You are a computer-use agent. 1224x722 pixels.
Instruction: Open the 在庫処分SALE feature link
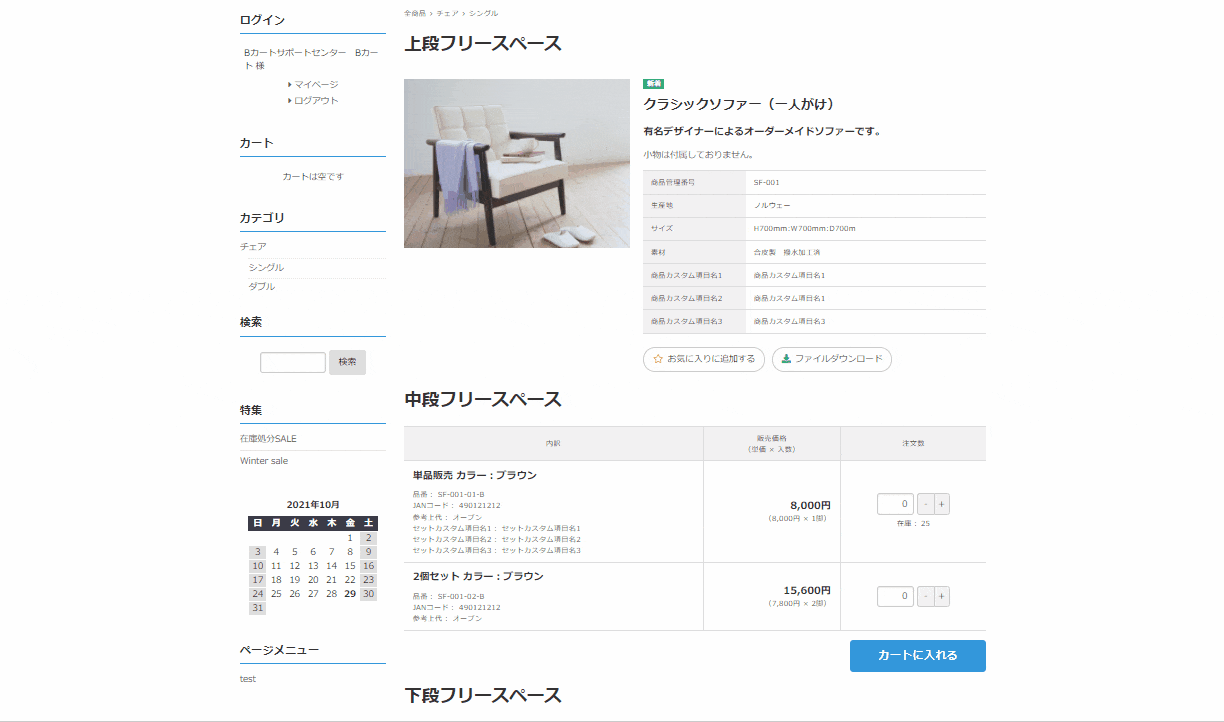point(268,439)
